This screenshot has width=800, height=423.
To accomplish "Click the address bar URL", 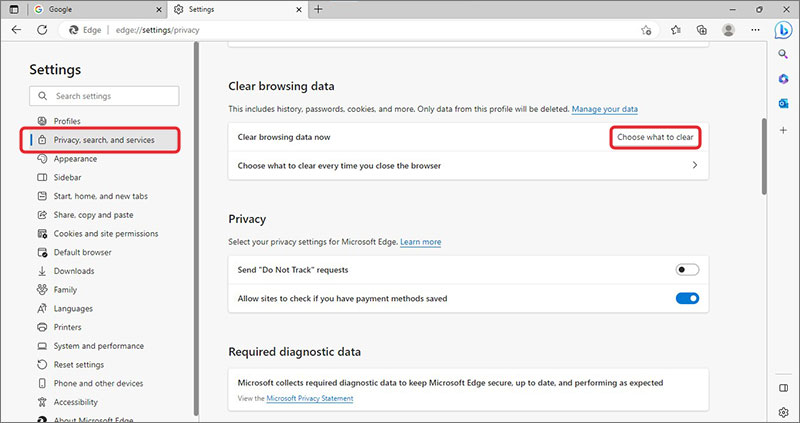I will pos(157,30).
